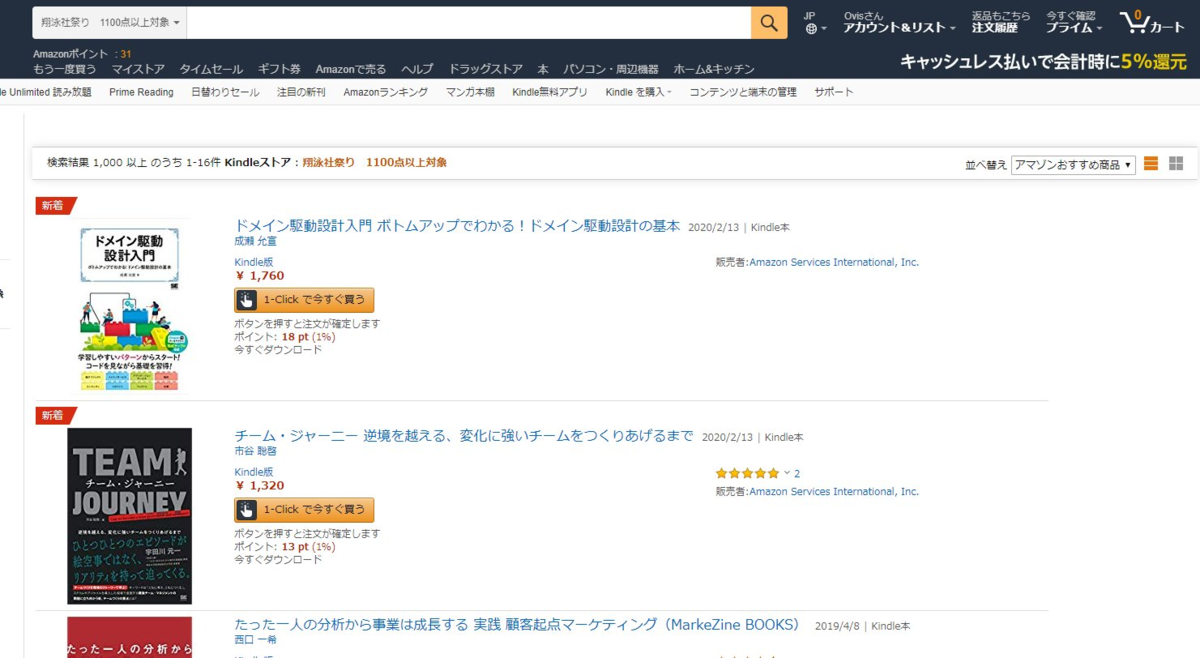Screen dimensions: 1200x658
Task: Click たった一人の分析から book cover thumbnail
Action: pyautogui.click(x=130, y=637)
